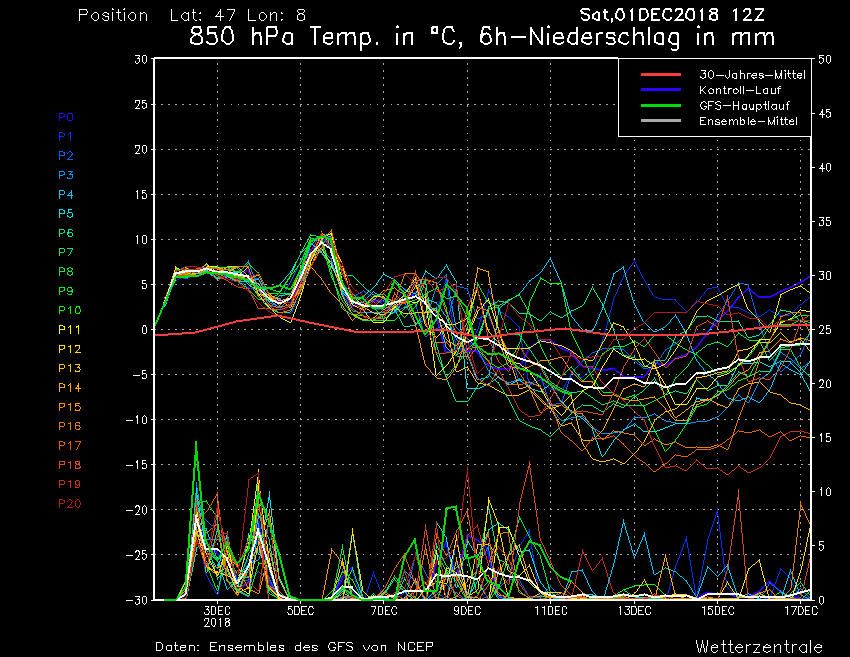Click the red 30-Jahres-Mittel legend line
The height and width of the screenshot is (657, 850).
(x=661, y=74)
